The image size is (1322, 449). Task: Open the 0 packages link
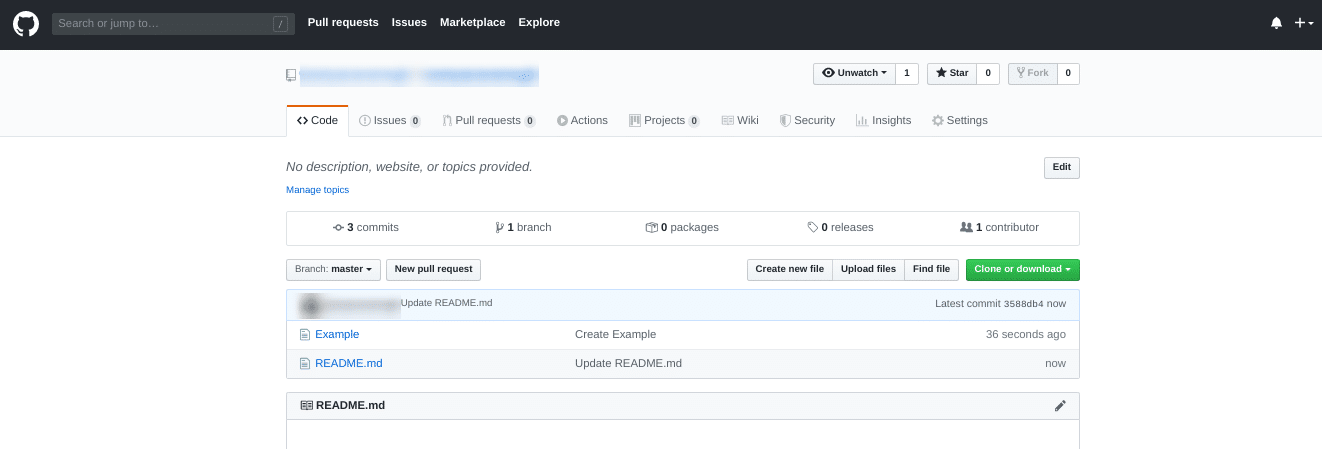(x=682, y=228)
